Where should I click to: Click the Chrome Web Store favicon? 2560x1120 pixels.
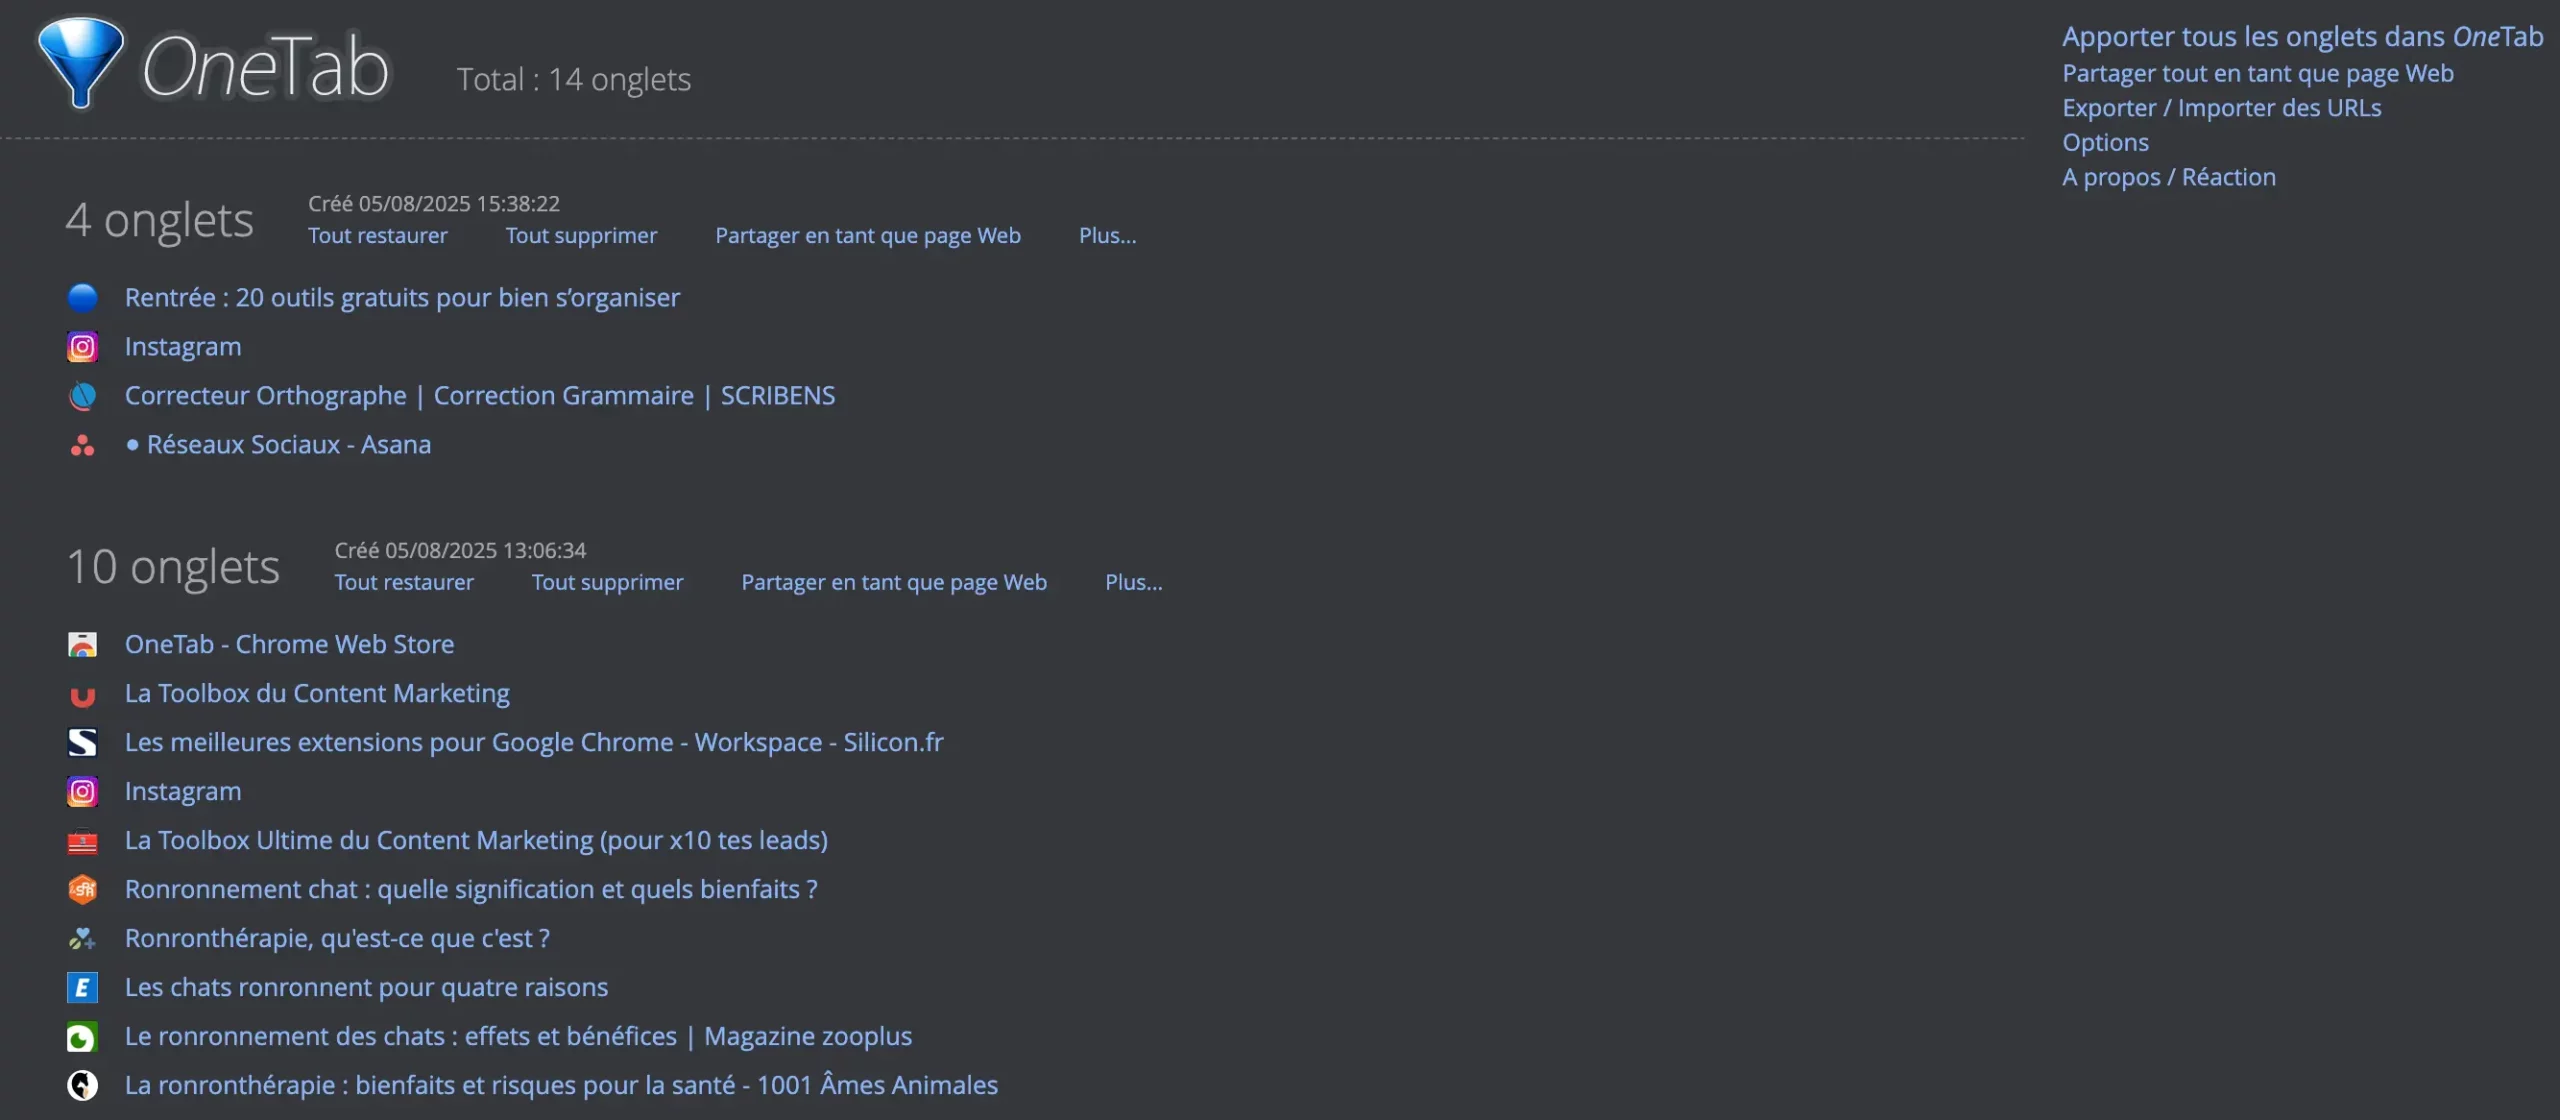[x=82, y=645]
